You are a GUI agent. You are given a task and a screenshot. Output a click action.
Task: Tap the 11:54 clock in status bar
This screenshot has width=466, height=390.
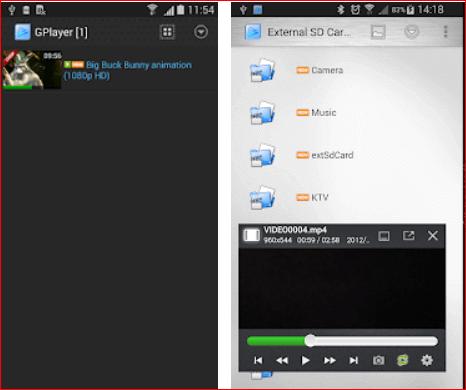click(200, 10)
